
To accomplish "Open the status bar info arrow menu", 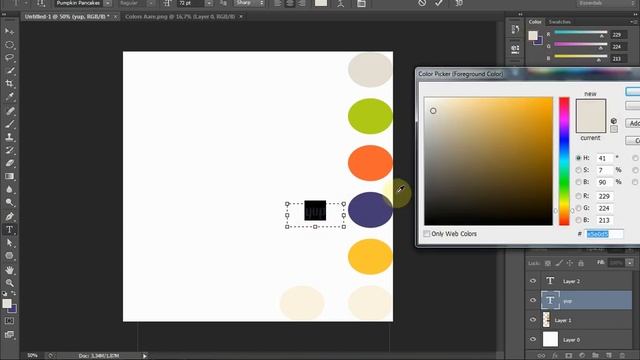I will tap(144, 356).
